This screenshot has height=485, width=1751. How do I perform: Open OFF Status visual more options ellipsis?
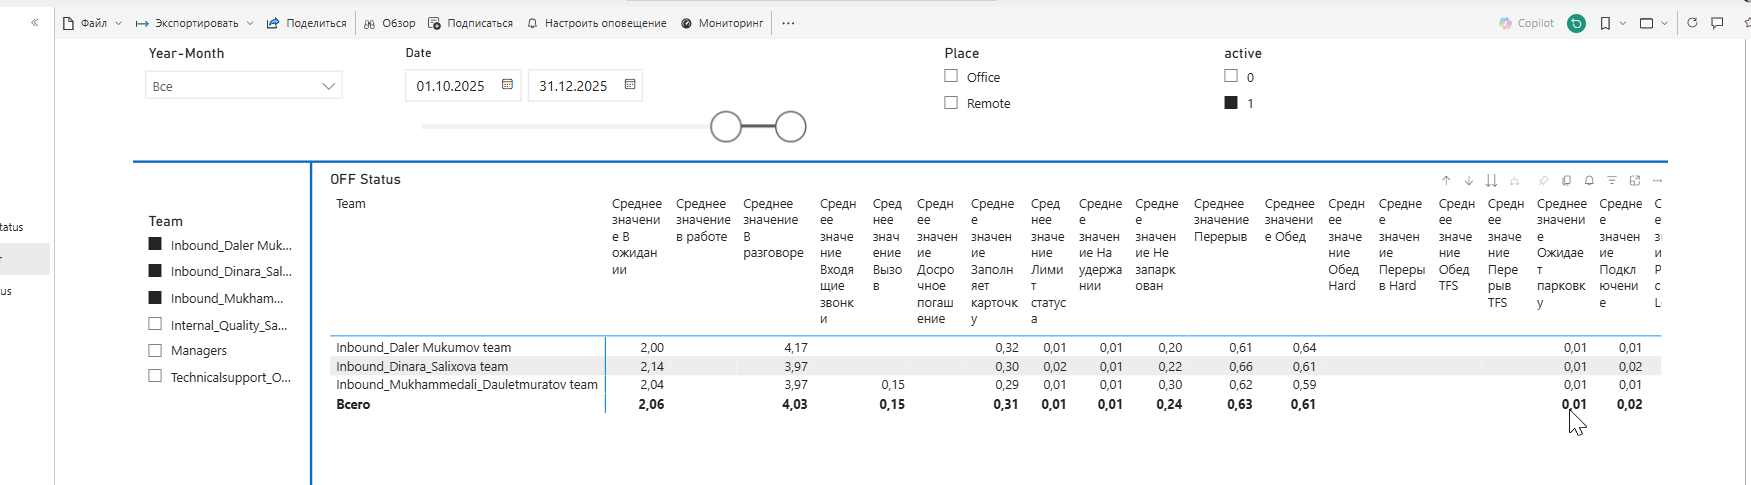(x=1658, y=181)
